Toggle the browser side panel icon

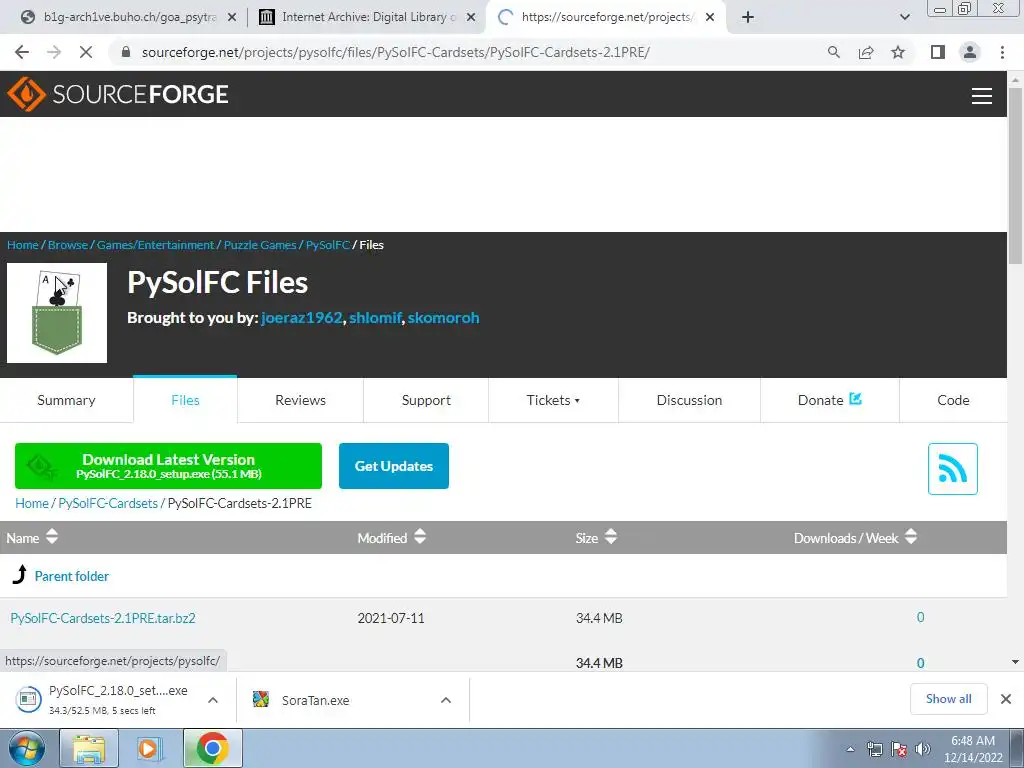[938, 52]
